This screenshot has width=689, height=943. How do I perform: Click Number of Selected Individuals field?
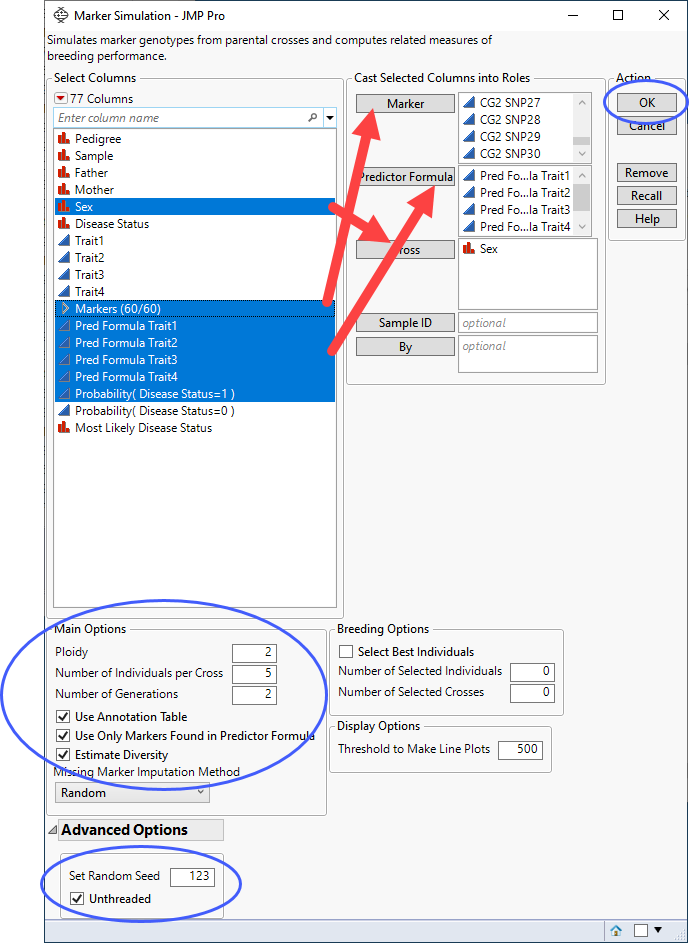coord(532,671)
